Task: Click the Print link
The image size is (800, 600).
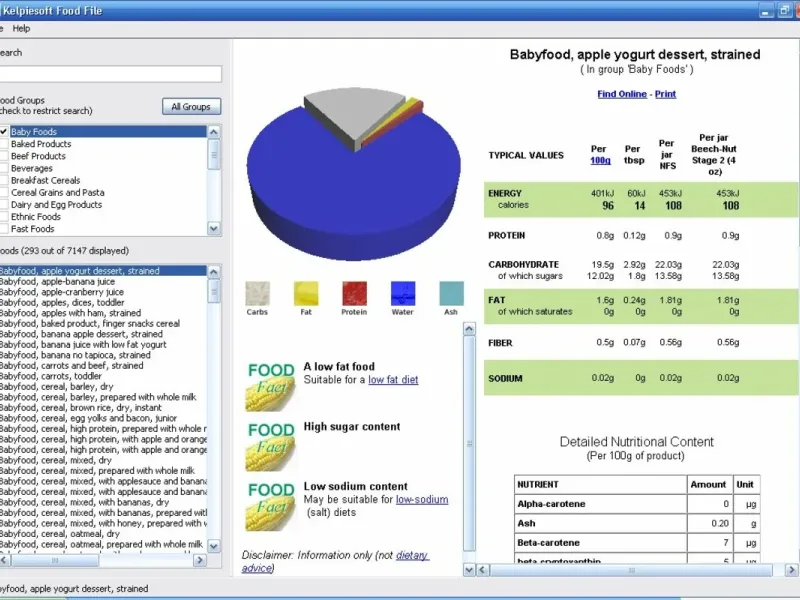Action: pyautogui.click(x=665, y=94)
